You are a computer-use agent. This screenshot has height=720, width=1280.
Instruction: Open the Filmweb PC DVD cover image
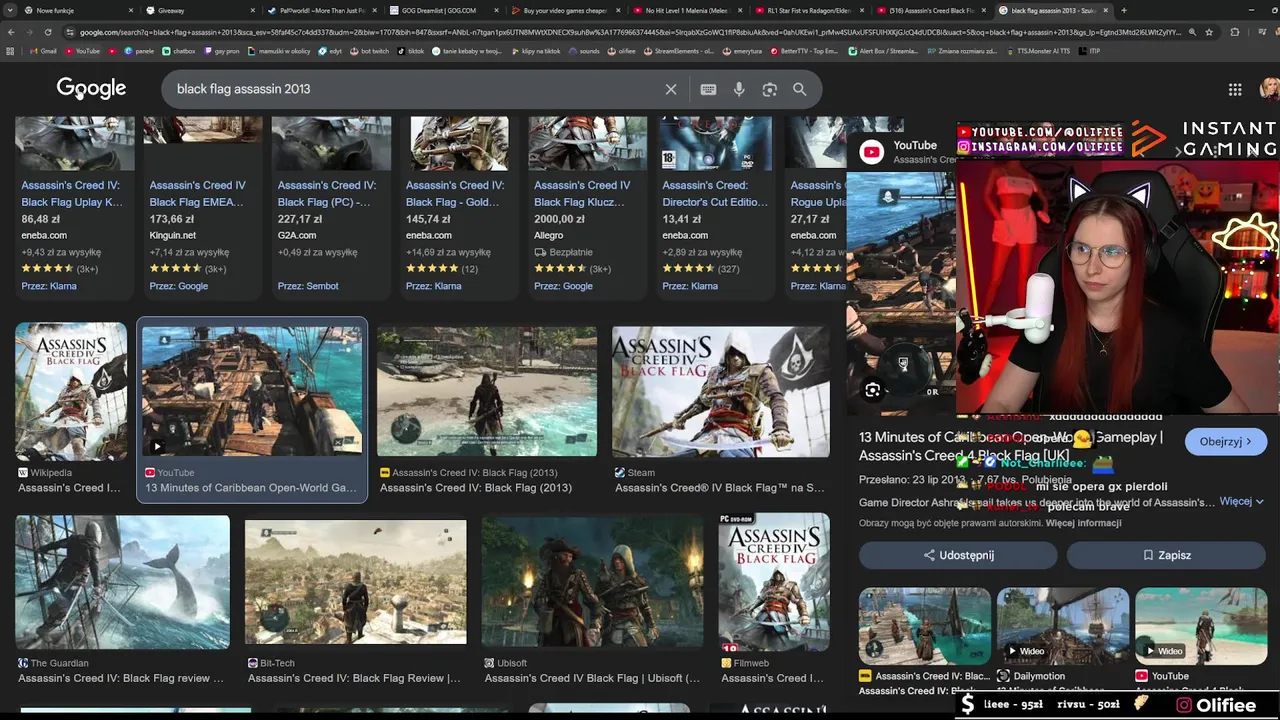(x=774, y=582)
